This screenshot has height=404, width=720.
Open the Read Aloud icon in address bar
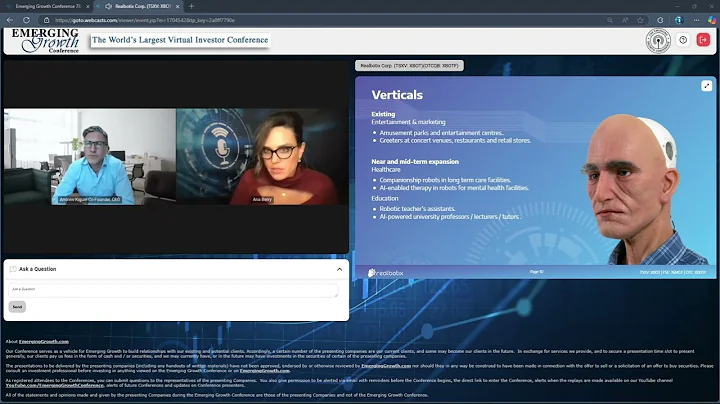(x=625, y=20)
